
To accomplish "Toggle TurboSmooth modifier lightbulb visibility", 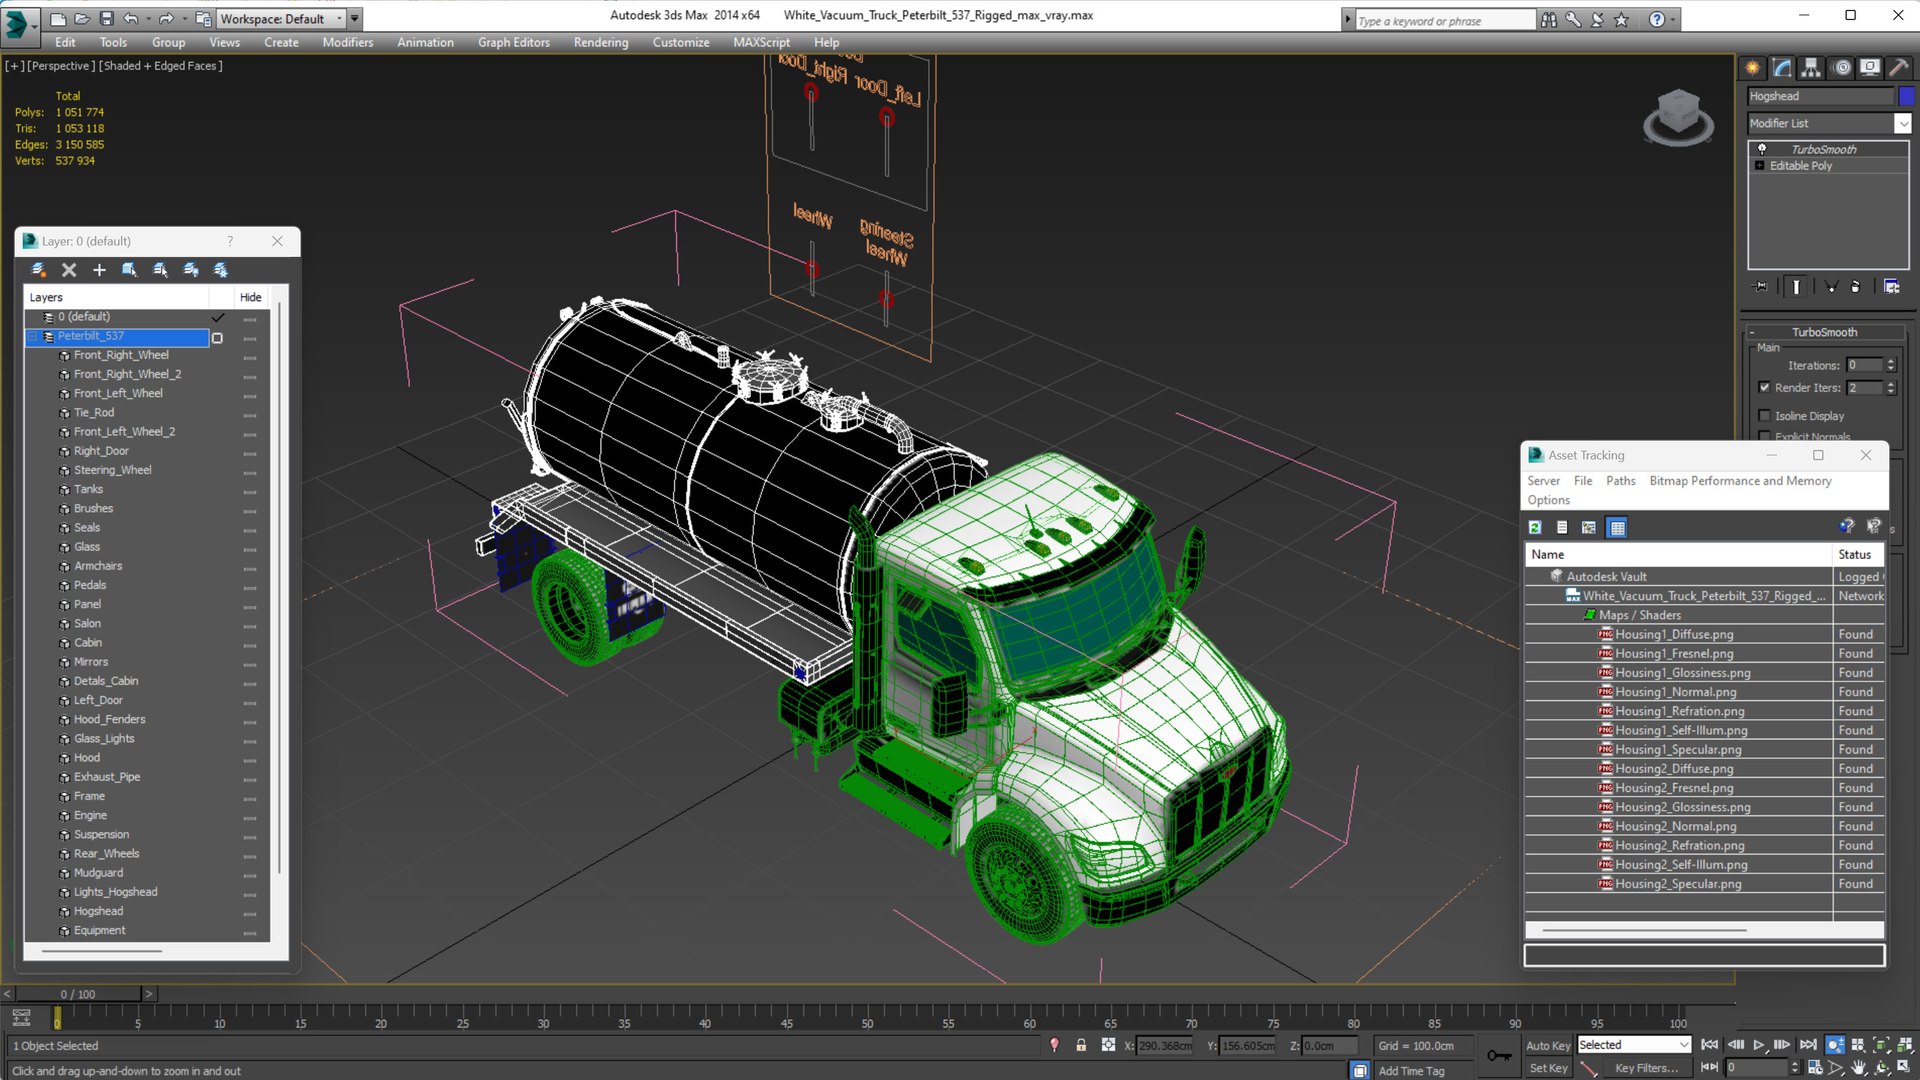I will 1762,149.
